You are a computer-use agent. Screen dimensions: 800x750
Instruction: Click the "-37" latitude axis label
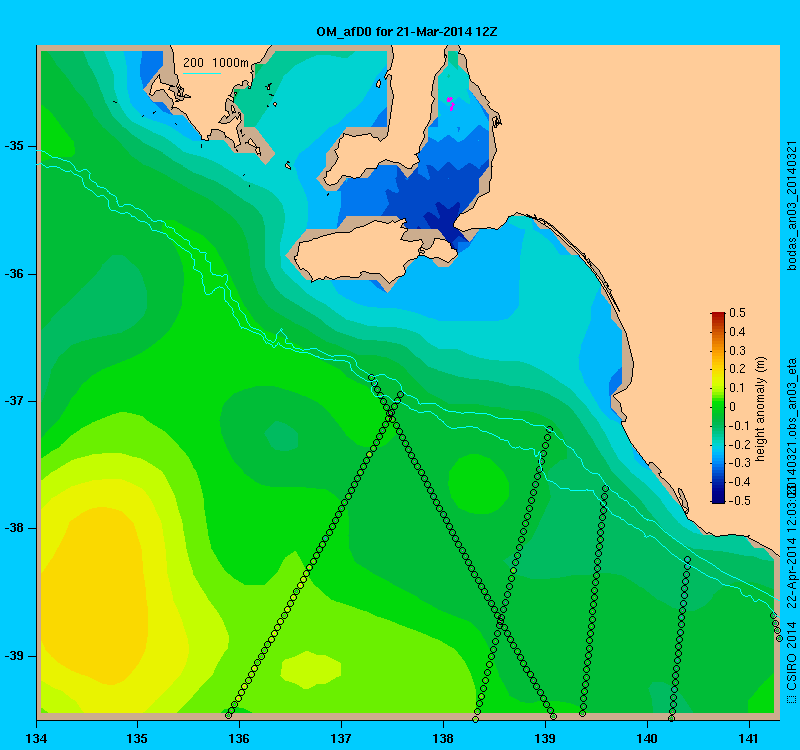pyautogui.click(x=14, y=401)
